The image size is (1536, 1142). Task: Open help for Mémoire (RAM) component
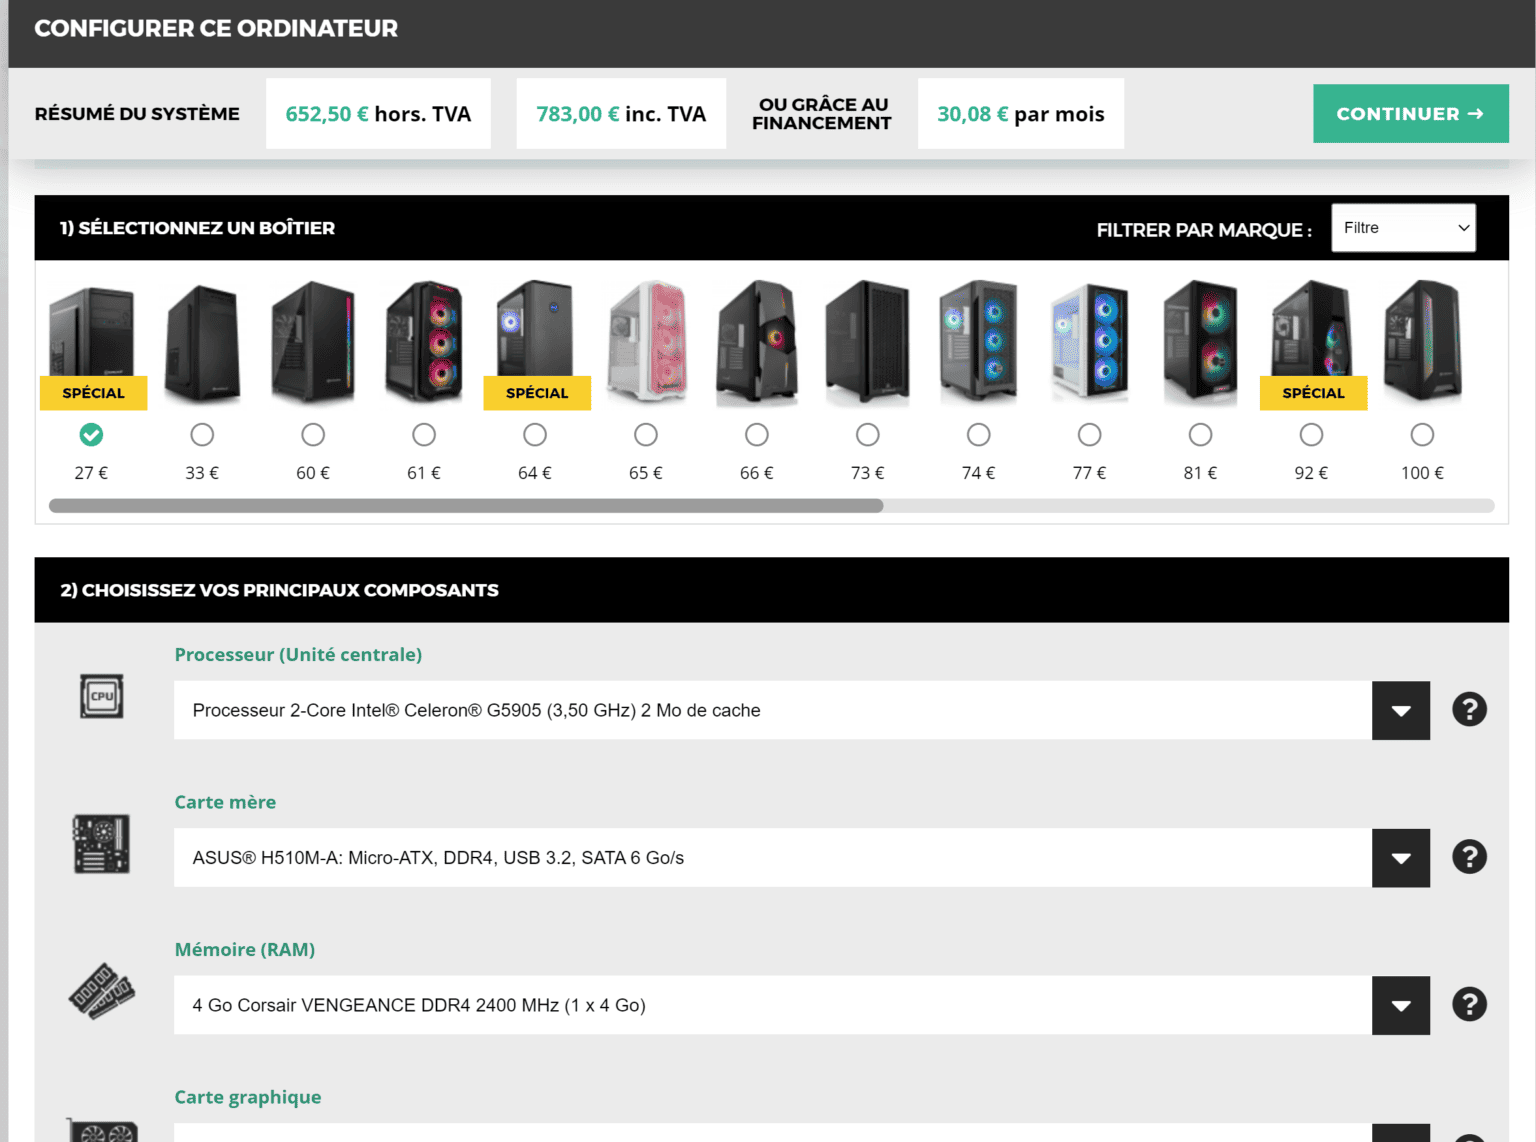pos(1469,1004)
